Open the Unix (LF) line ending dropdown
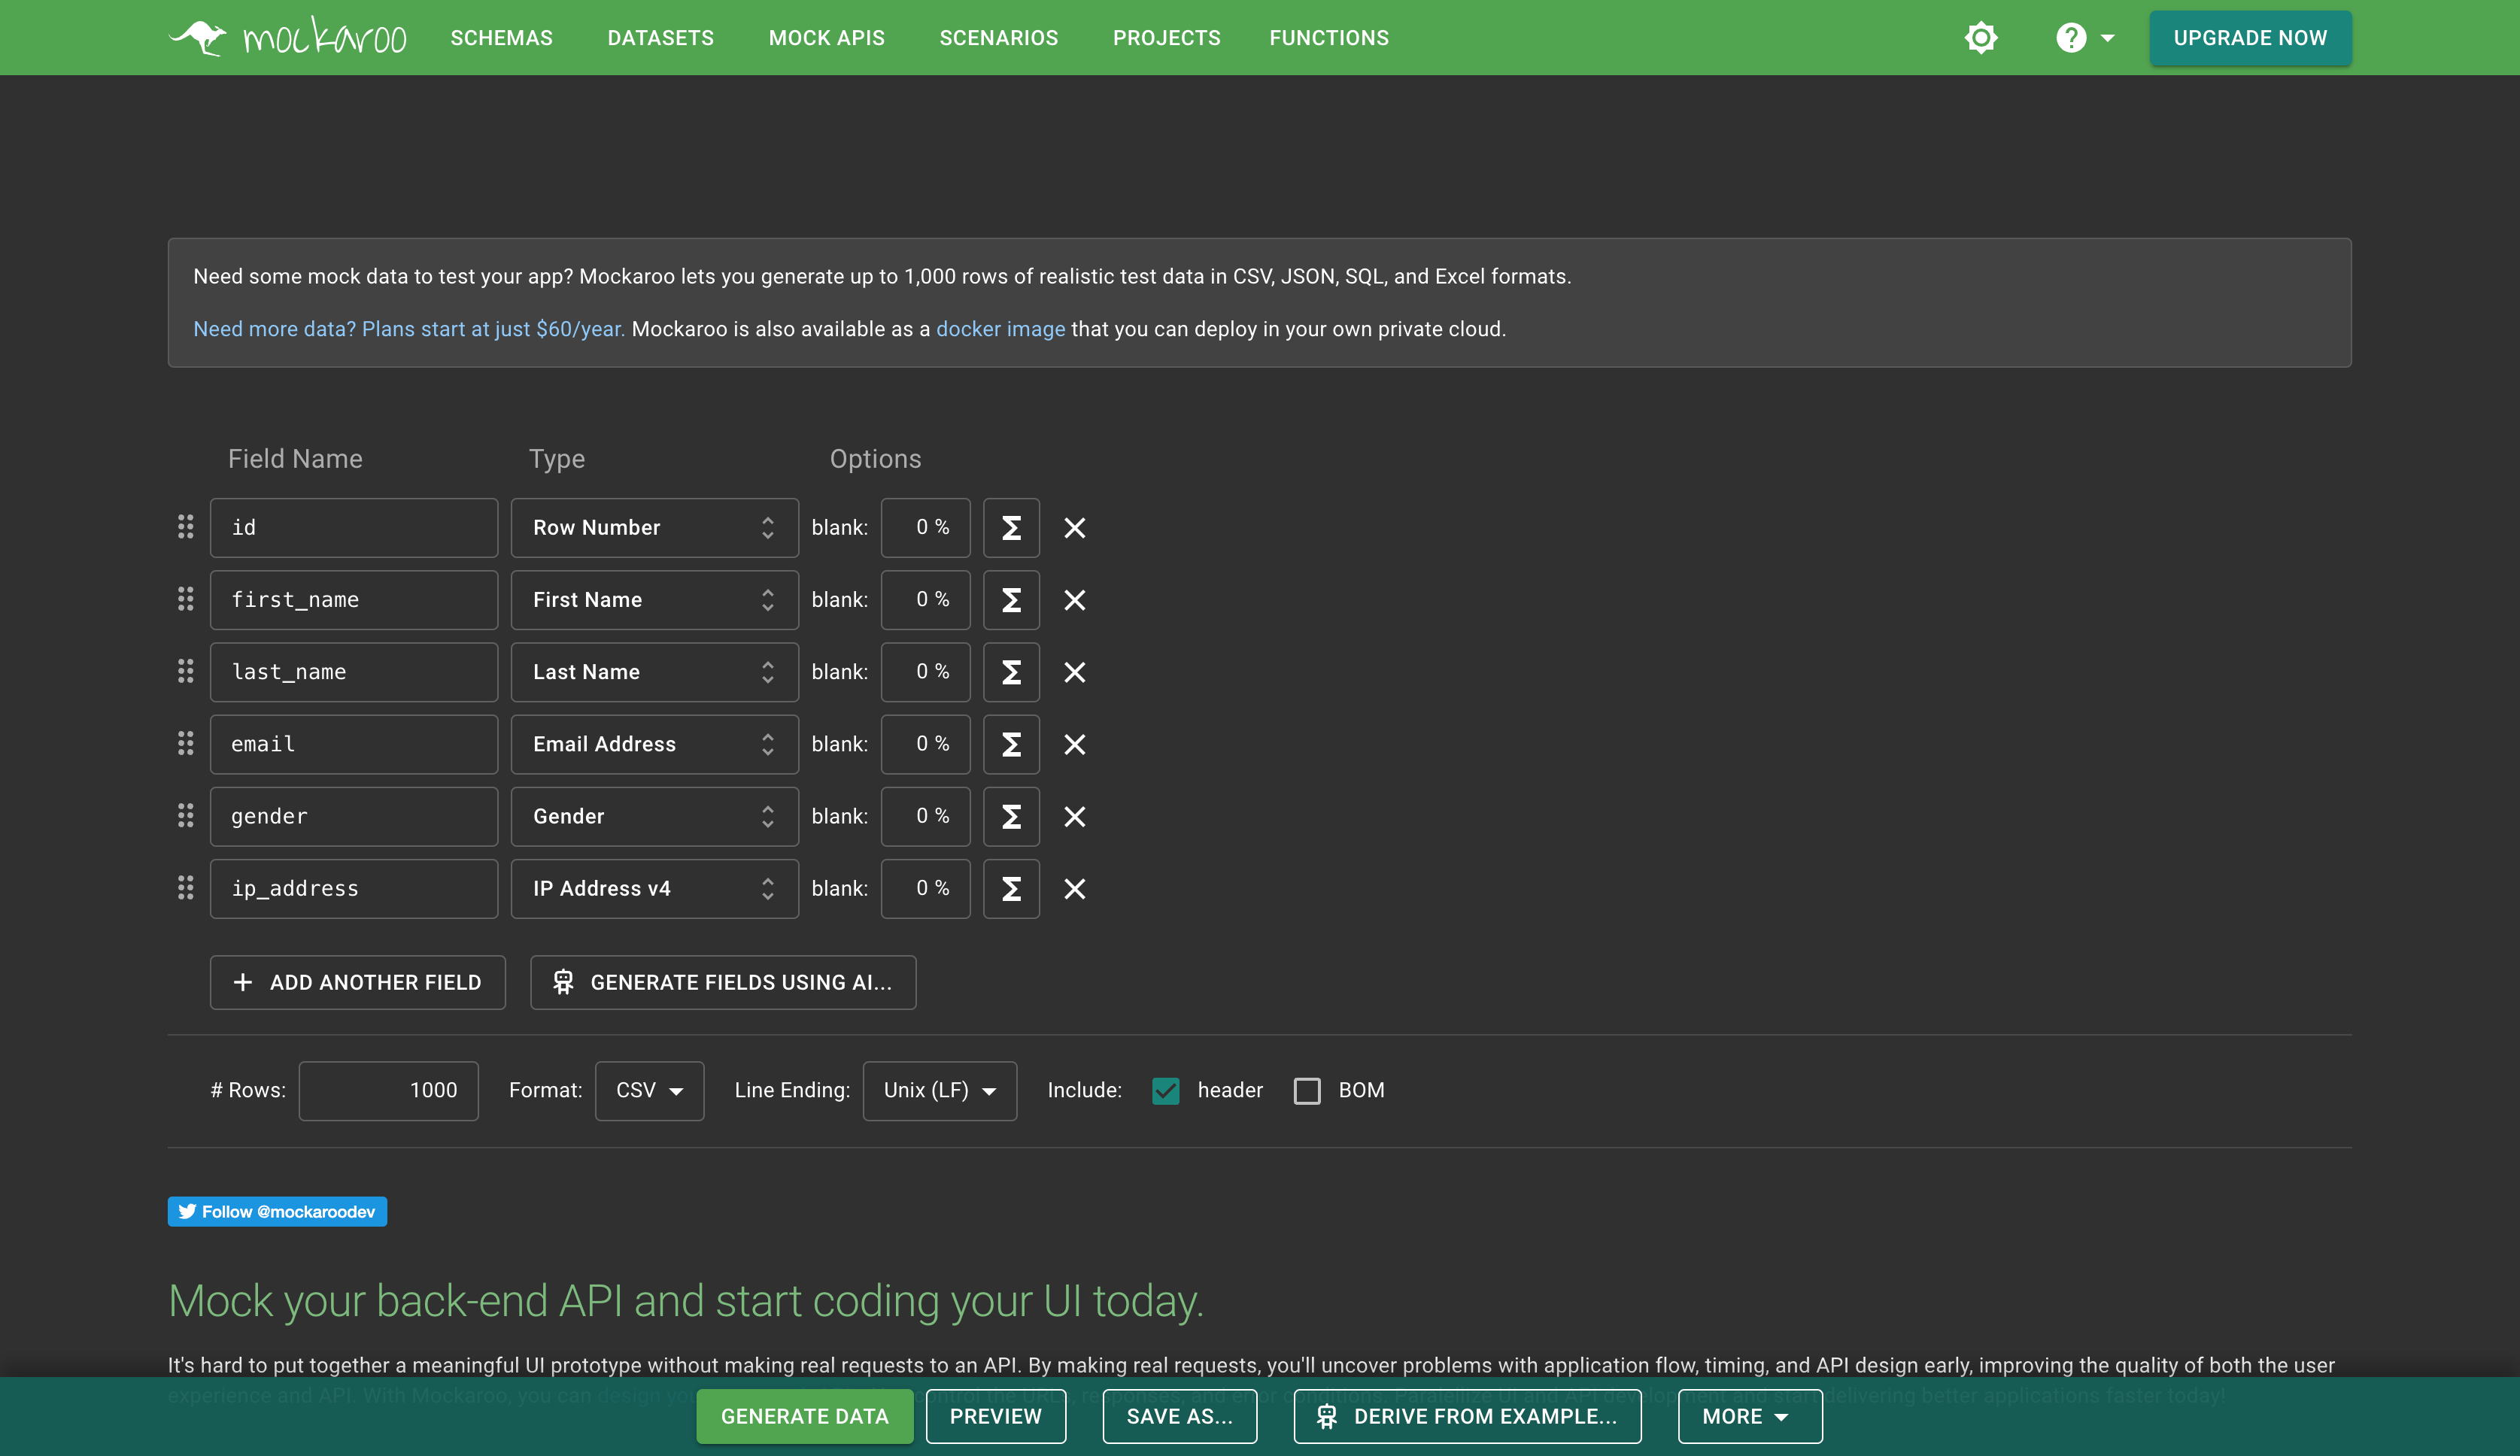 coord(939,1090)
